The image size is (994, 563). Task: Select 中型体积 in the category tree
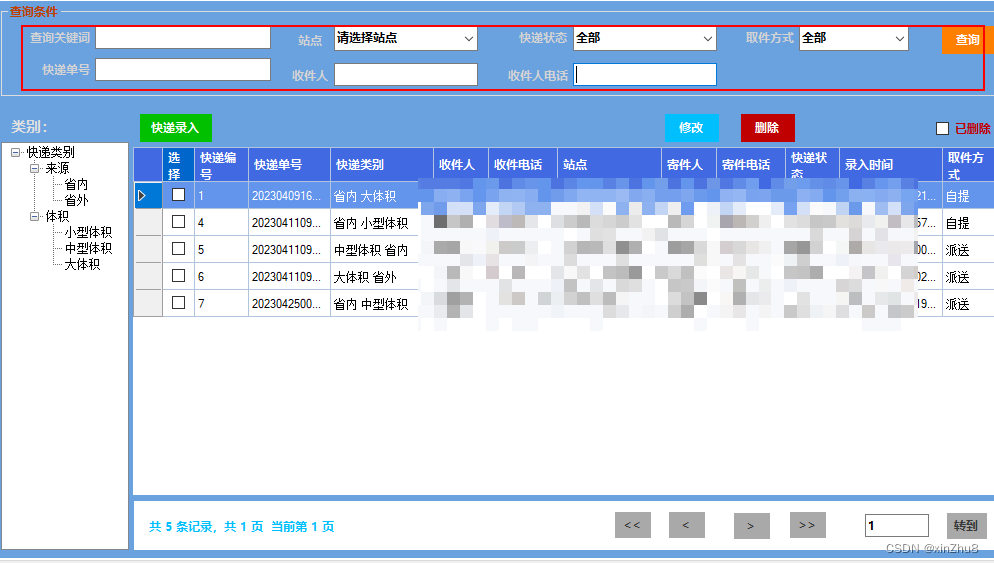pyautogui.click(x=88, y=248)
